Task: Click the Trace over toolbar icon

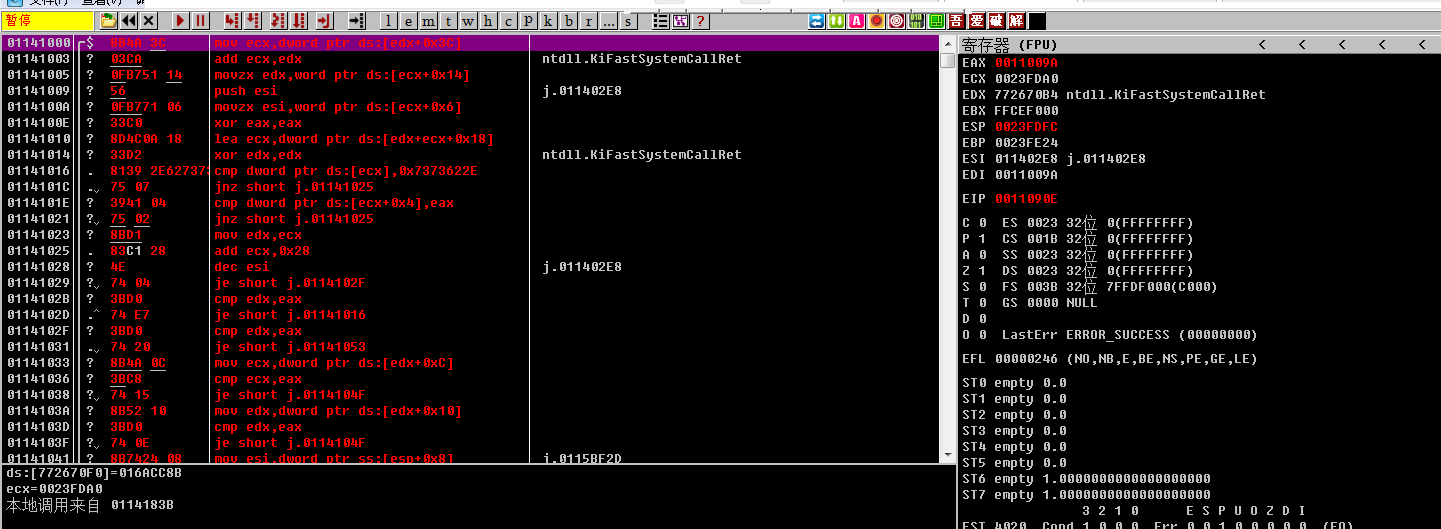Action: click(x=299, y=21)
